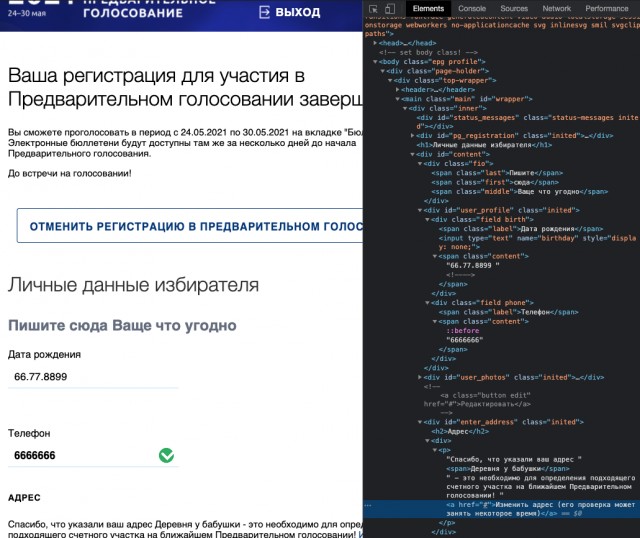Collapse the div id="enter_address" node
The image size is (640, 538).
(x=420, y=422)
